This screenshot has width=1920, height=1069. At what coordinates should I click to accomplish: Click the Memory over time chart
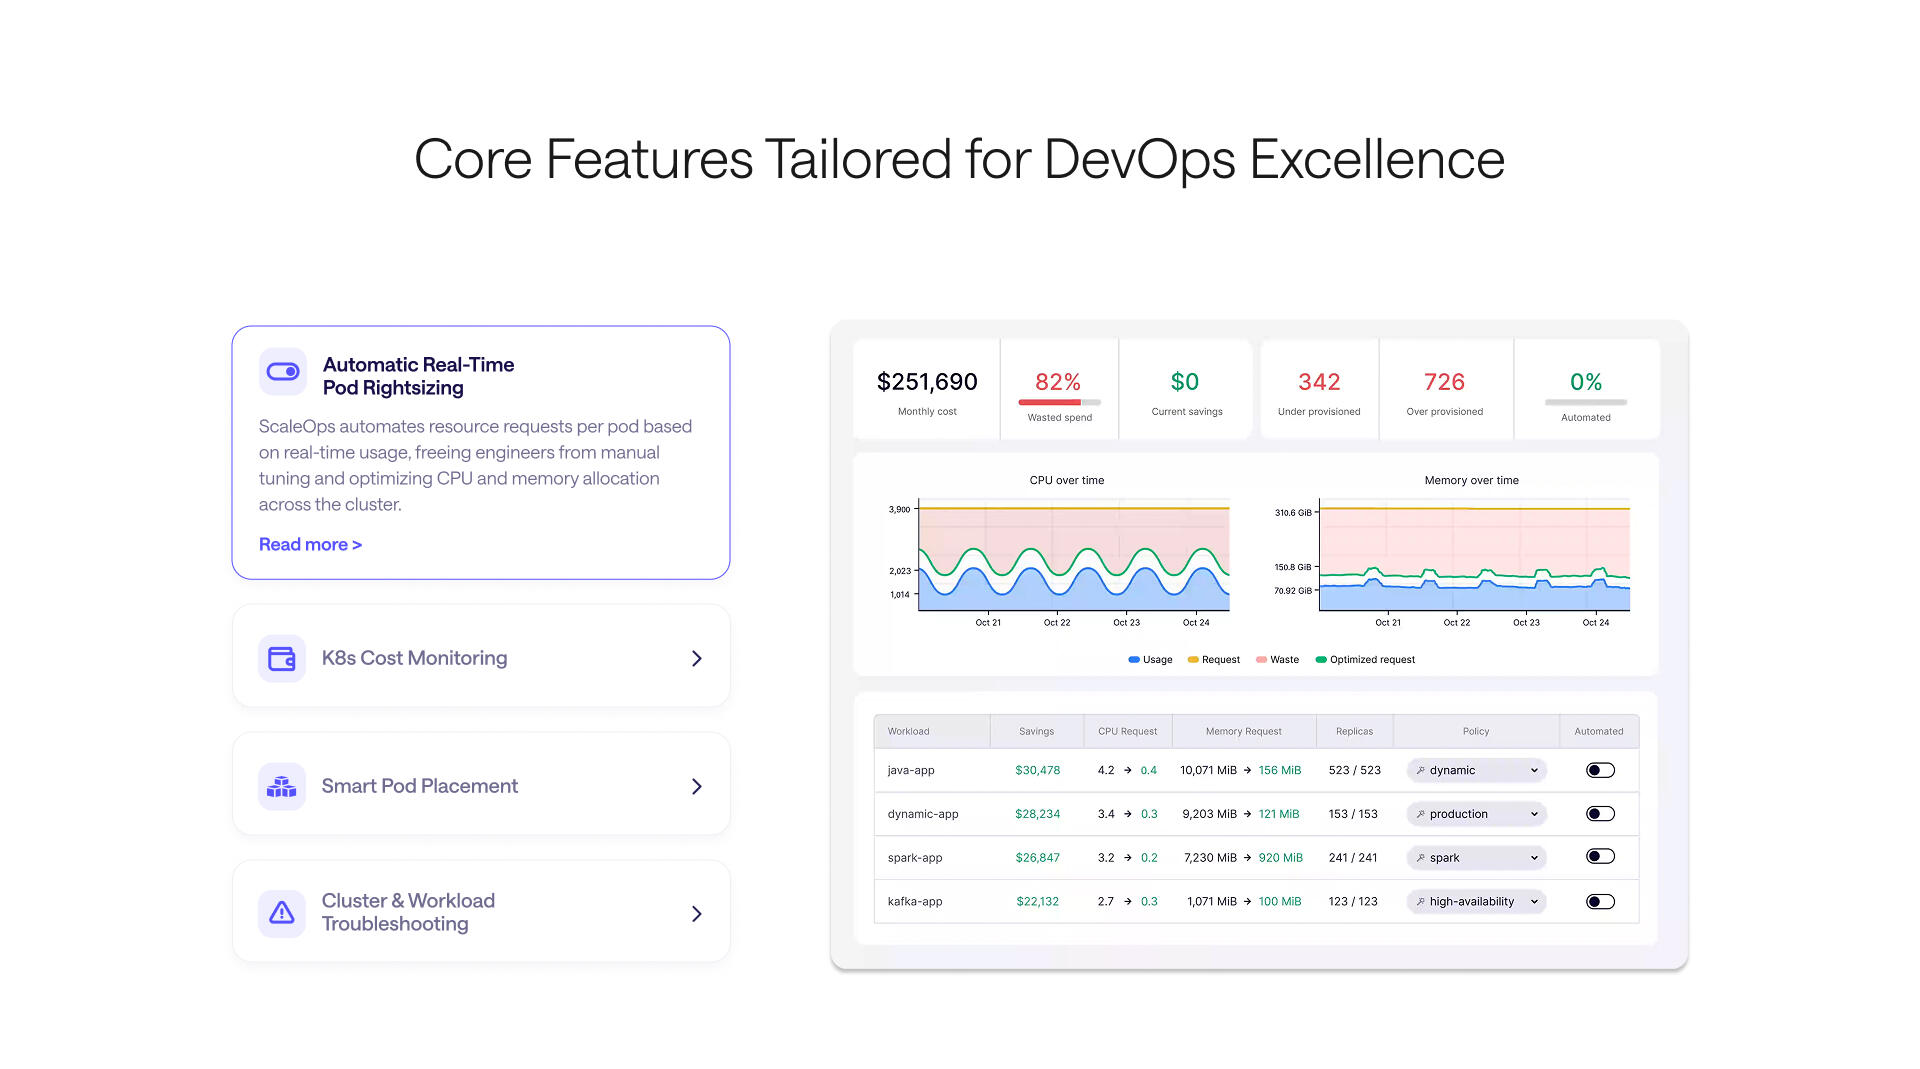[x=1475, y=555]
